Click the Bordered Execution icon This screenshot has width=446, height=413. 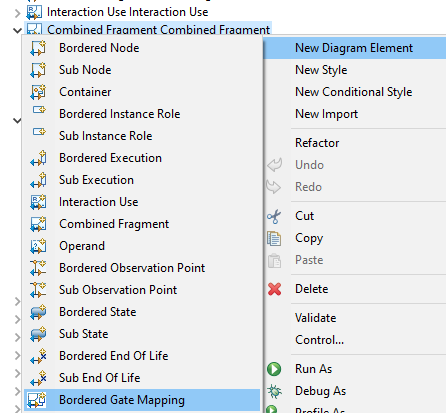[x=38, y=158]
